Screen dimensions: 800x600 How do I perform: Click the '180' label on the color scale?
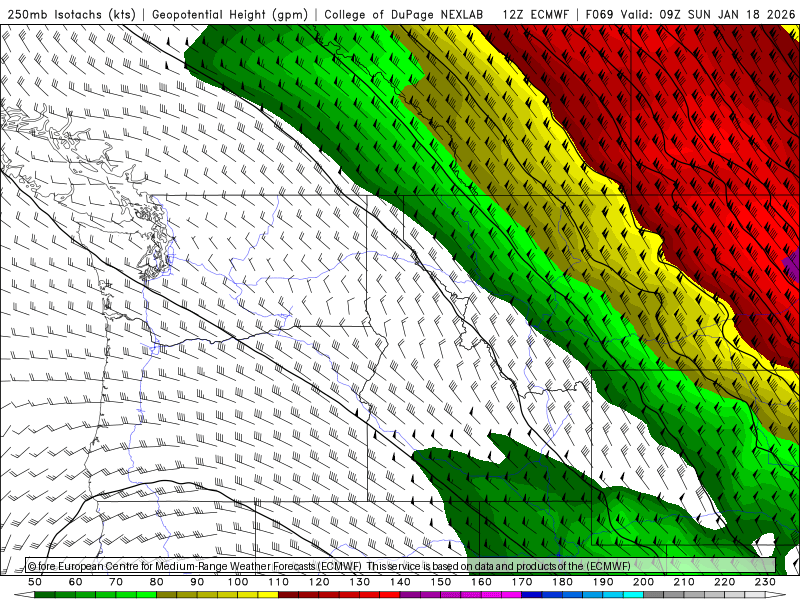[x=562, y=582]
